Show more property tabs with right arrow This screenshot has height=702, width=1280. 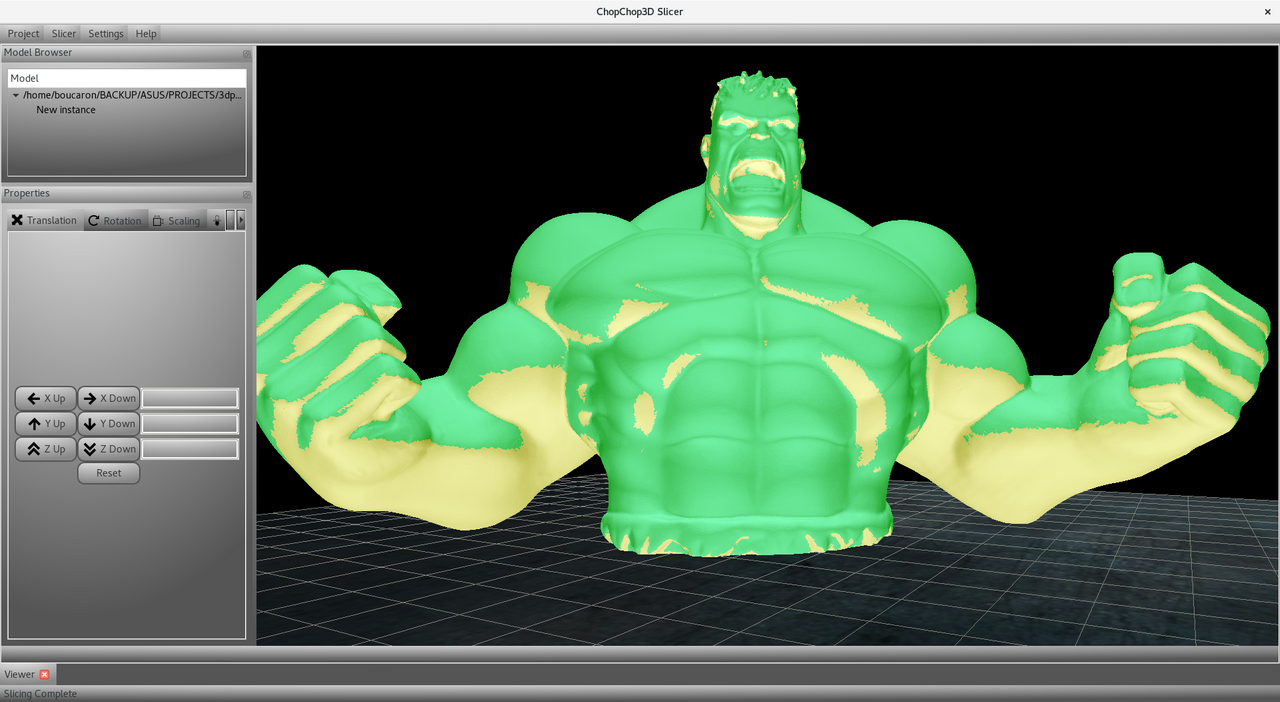[240, 220]
